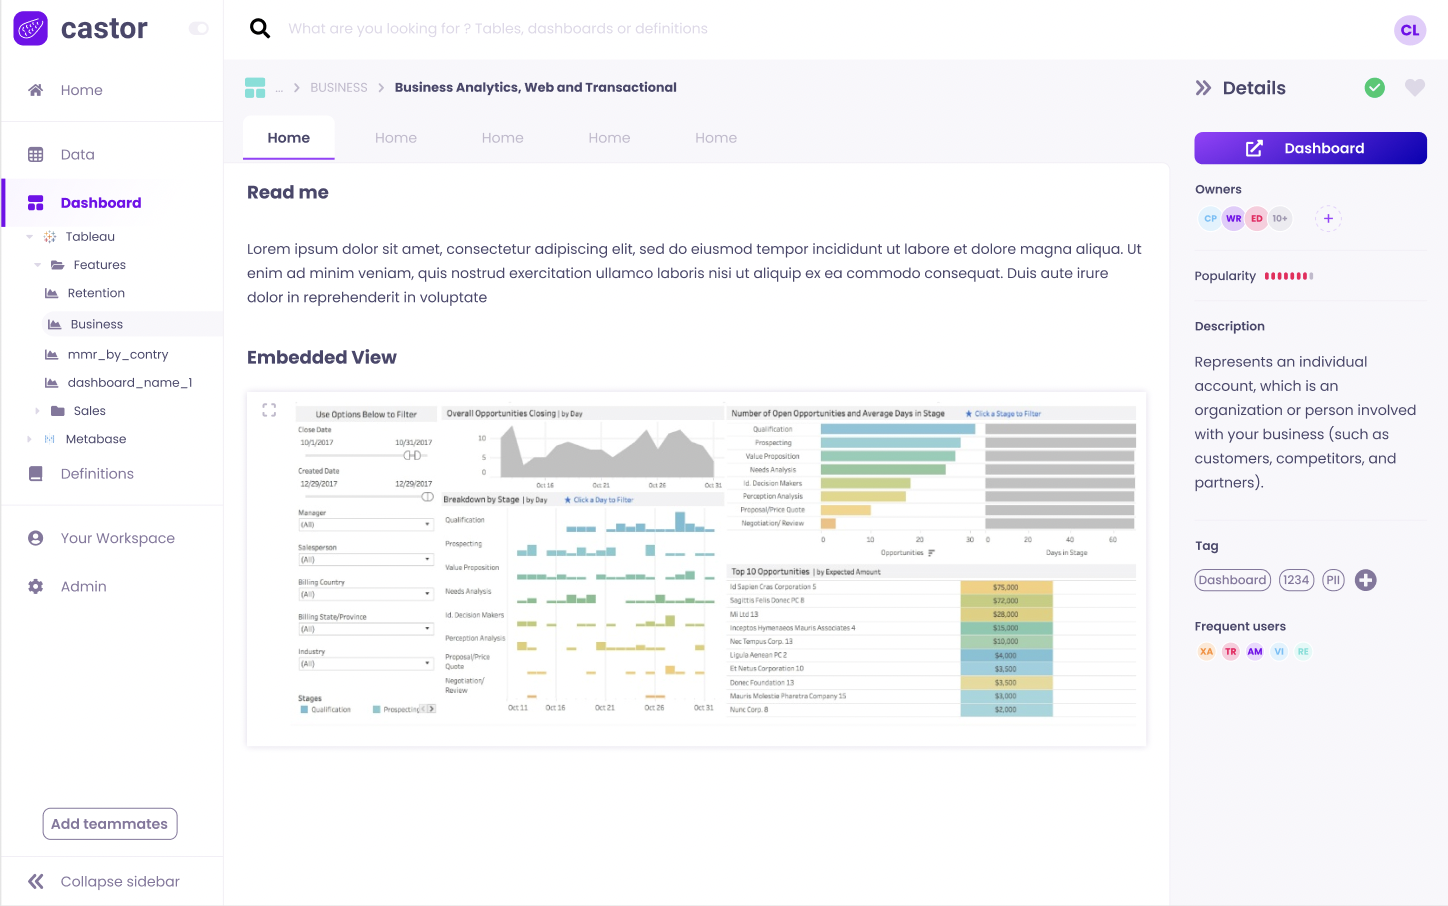Open the Dashboard via the purple Dashboard button
The image size is (1448, 906).
click(1310, 148)
